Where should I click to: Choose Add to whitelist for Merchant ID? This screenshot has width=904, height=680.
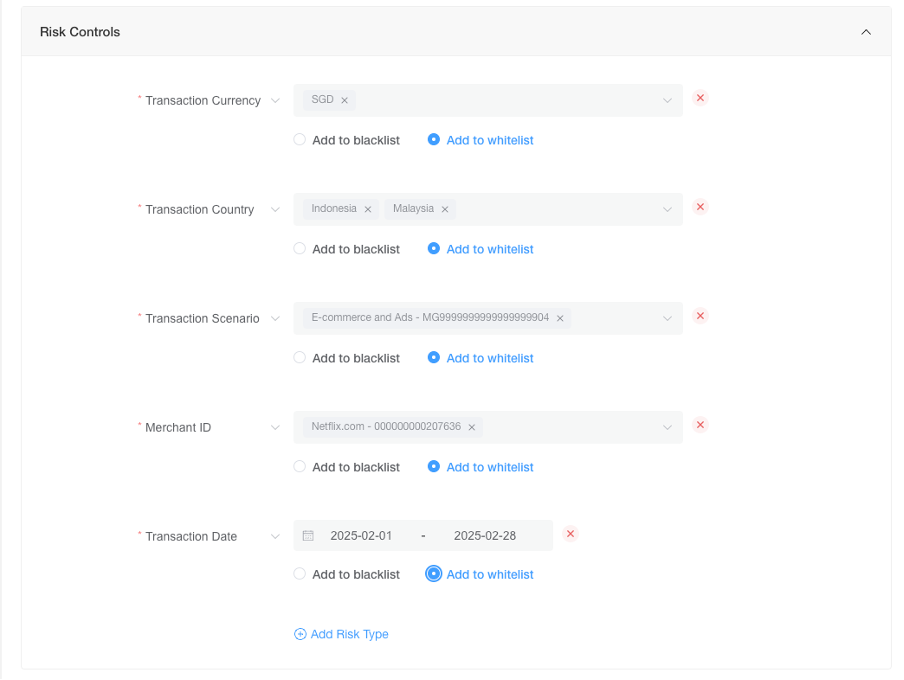(480, 467)
